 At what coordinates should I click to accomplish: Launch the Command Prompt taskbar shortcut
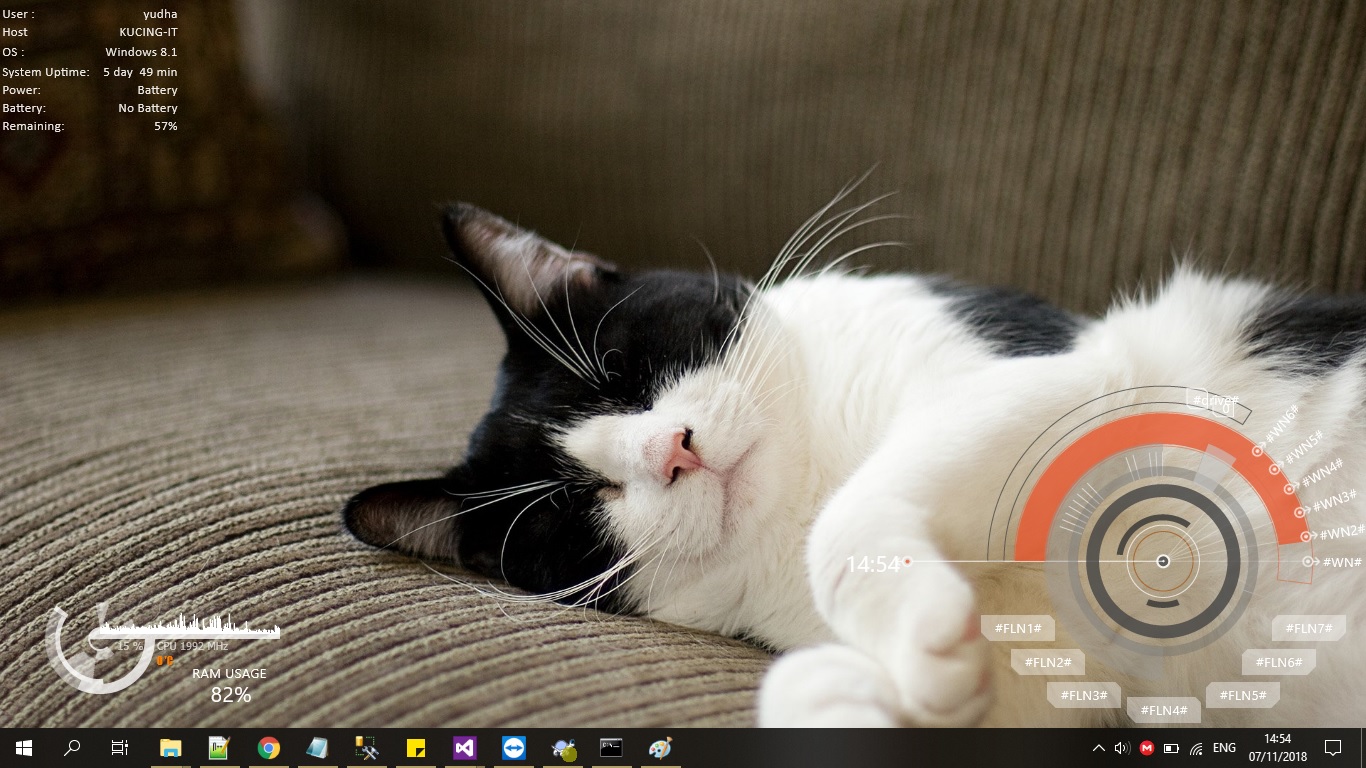click(x=611, y=747)
